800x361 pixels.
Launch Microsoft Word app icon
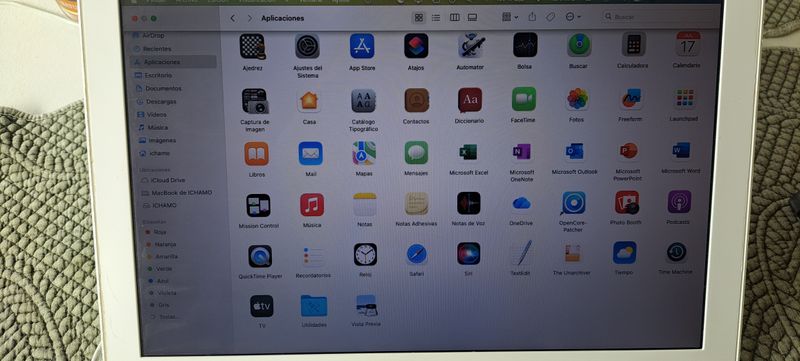pos(681,150)
